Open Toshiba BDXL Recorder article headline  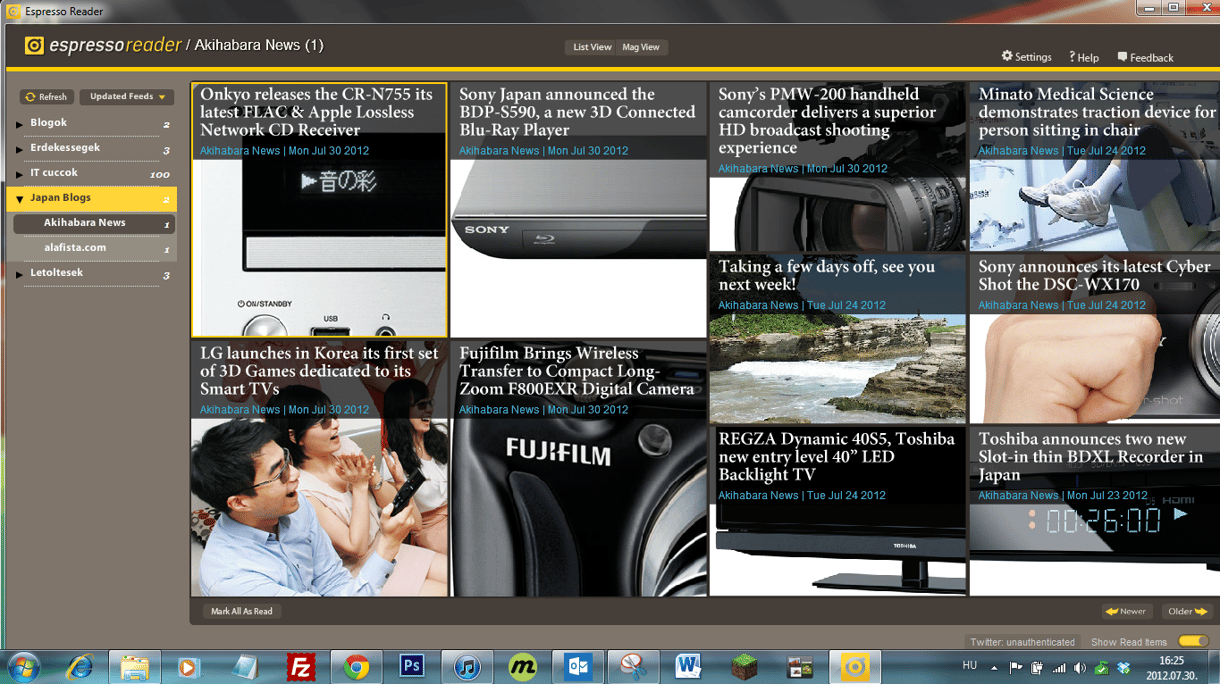point(1090,457)
